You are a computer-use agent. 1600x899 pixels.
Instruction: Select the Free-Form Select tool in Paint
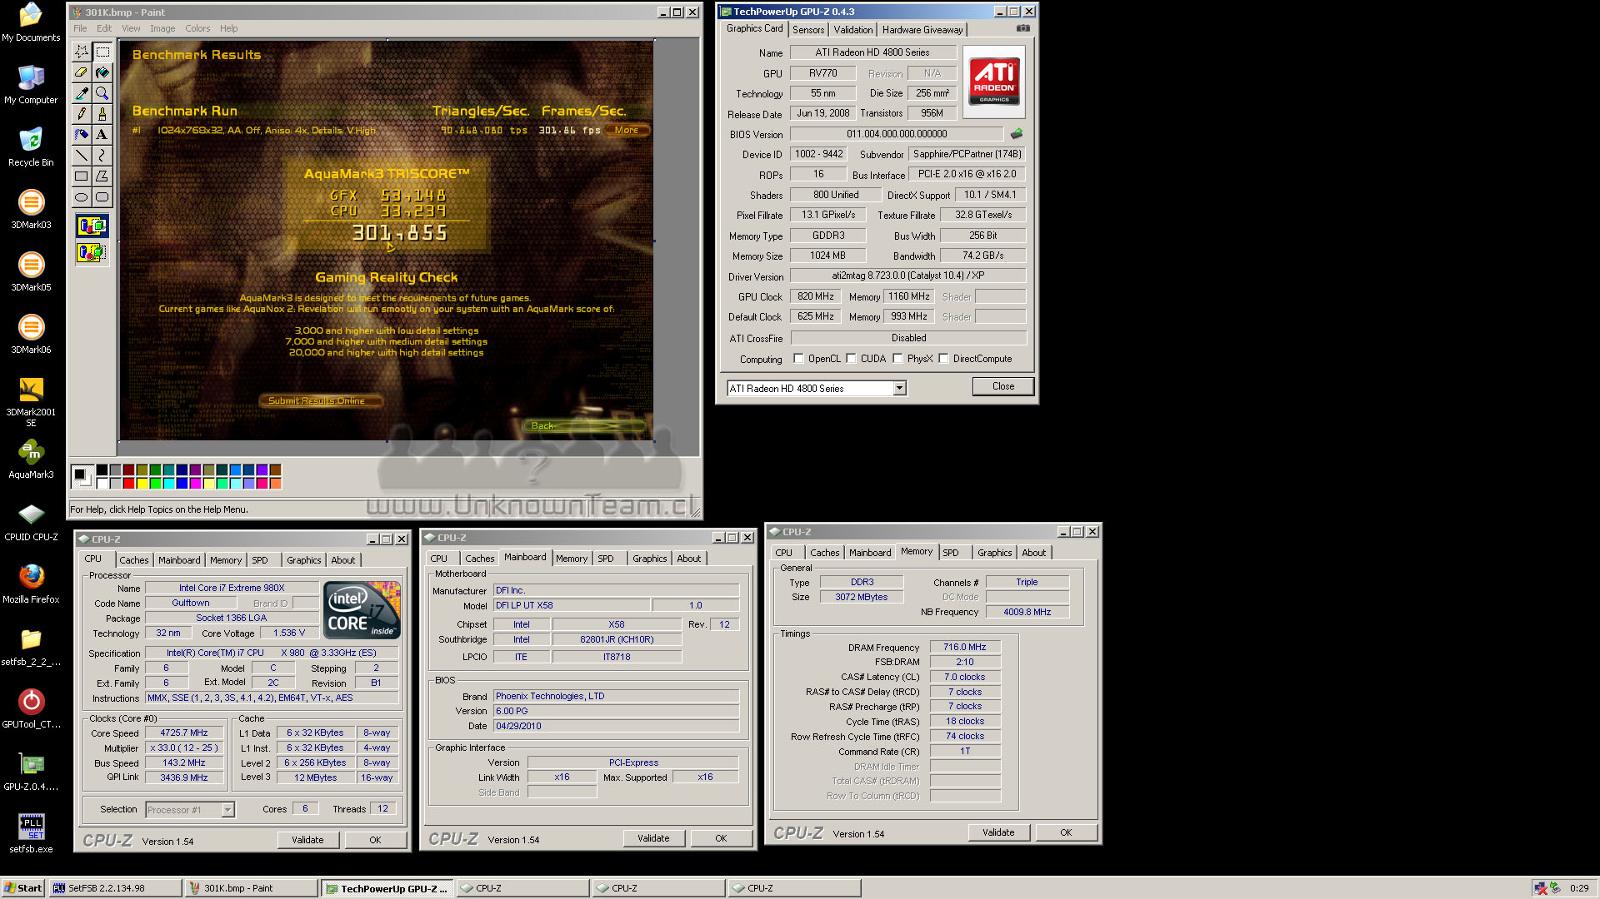(x=82, y=51)
